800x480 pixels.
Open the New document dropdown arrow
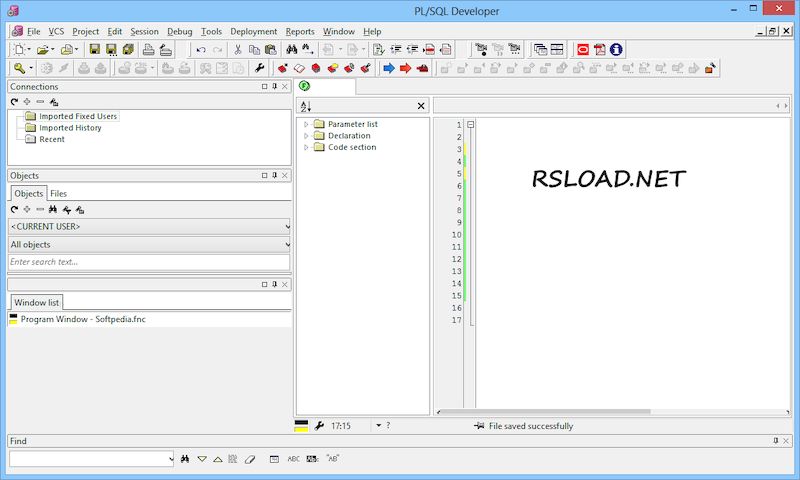point(29,49)
